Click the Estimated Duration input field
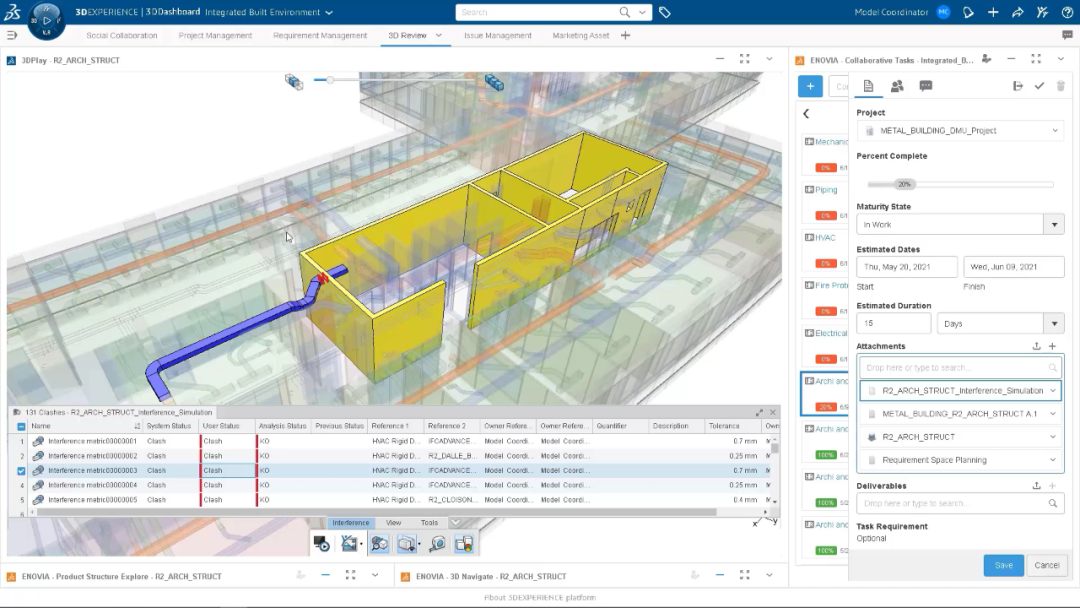Viewport: 1080px width, 608px height. pos(893,323)
